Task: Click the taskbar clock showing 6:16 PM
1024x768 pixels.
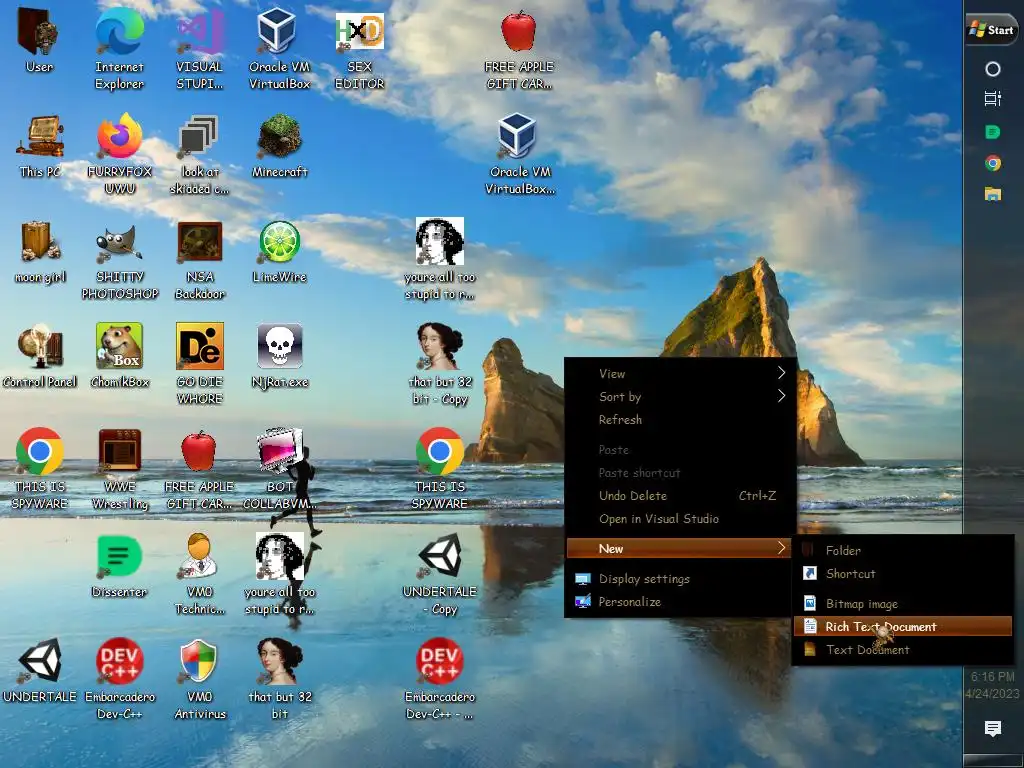Action: [x=993, y=685]
